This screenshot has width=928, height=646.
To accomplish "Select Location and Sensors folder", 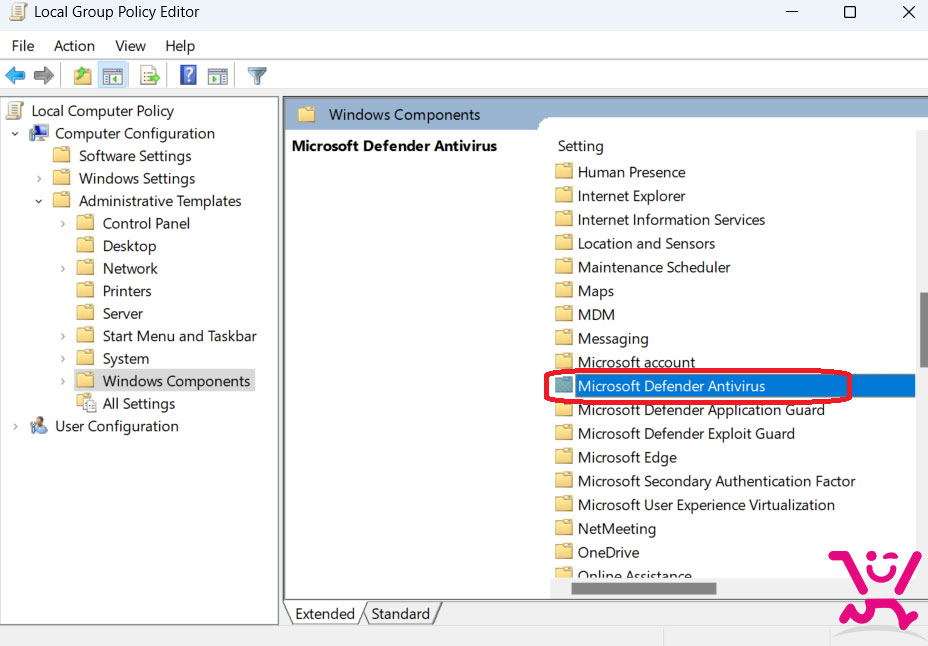I will coord(646,243).
